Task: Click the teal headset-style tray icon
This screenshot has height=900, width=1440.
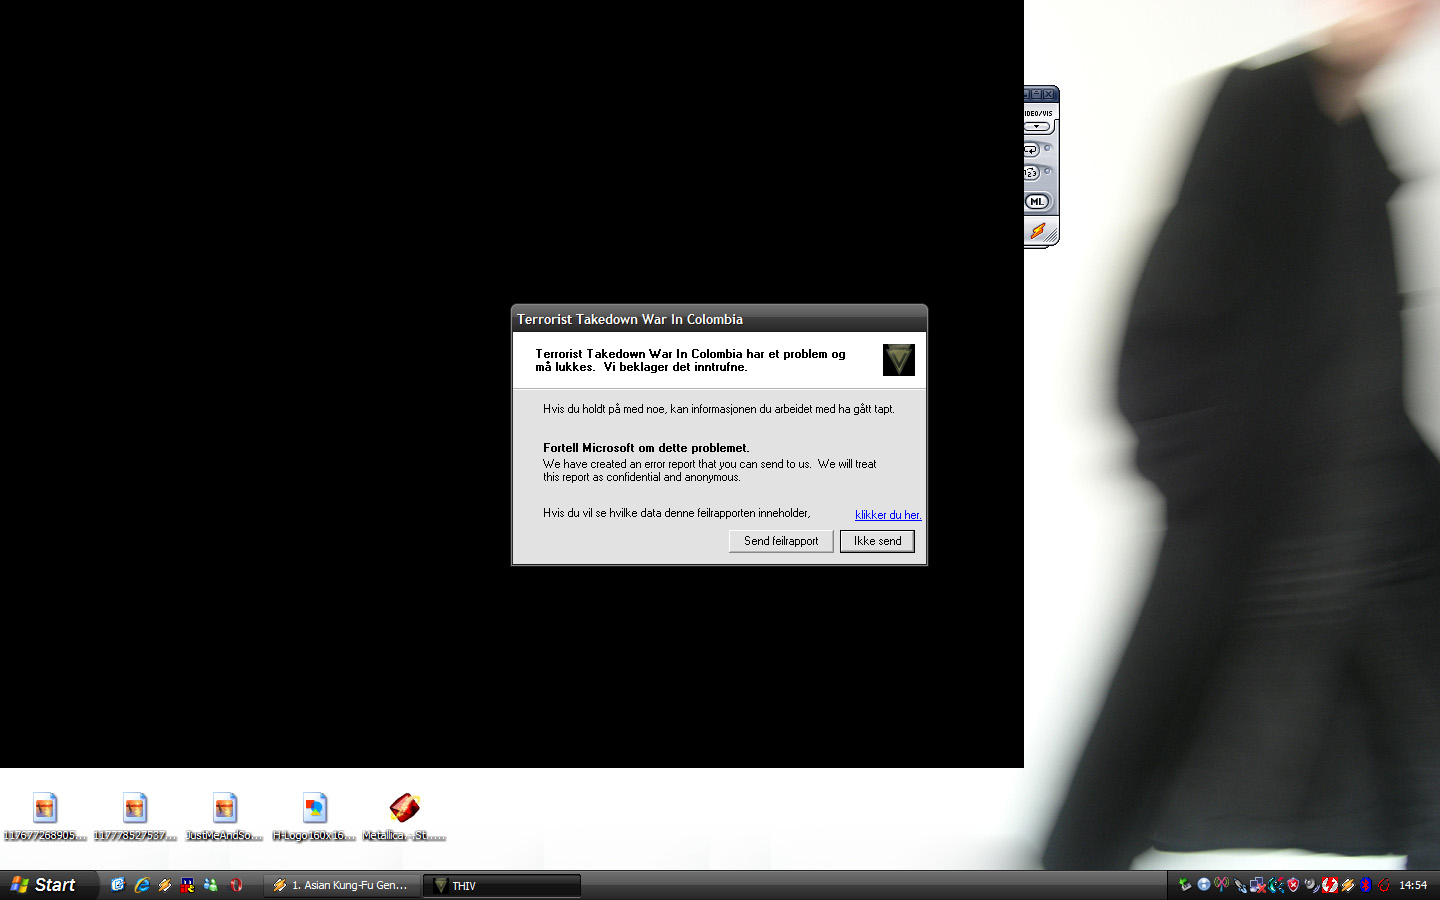Action: (x=1276, y=885)
